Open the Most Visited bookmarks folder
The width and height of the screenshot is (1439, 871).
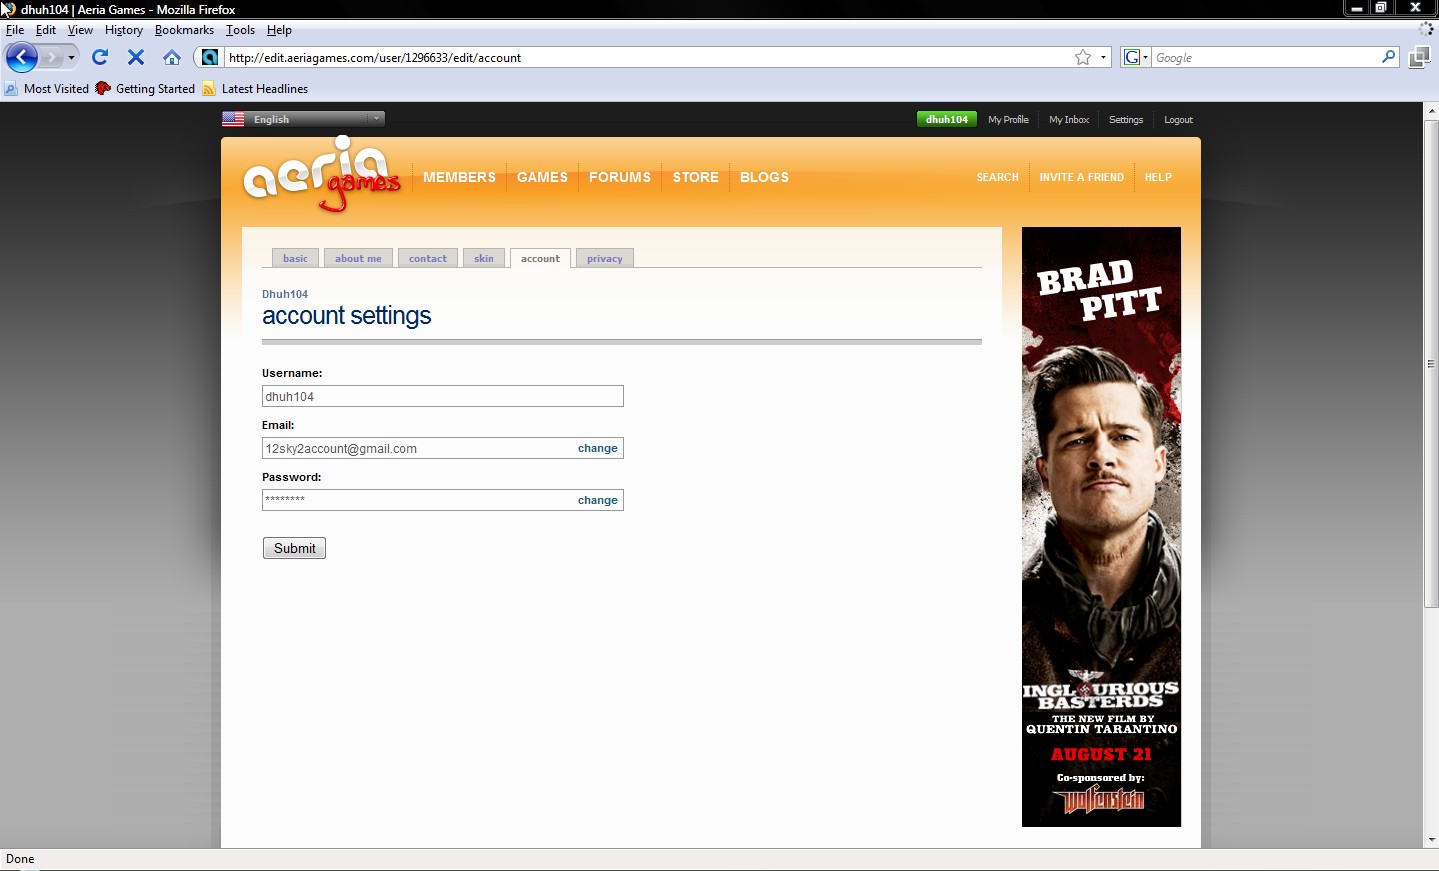pos(47,88)
